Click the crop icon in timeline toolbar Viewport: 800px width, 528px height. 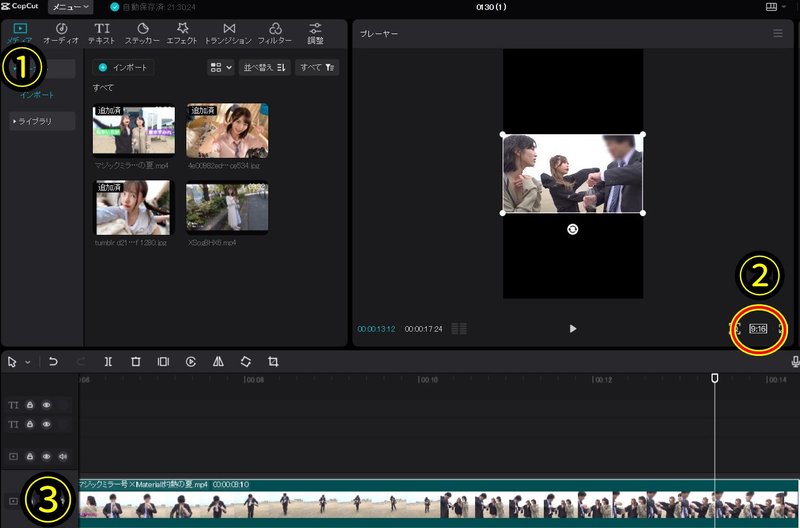pyautogui.click(x=273, y=362)
